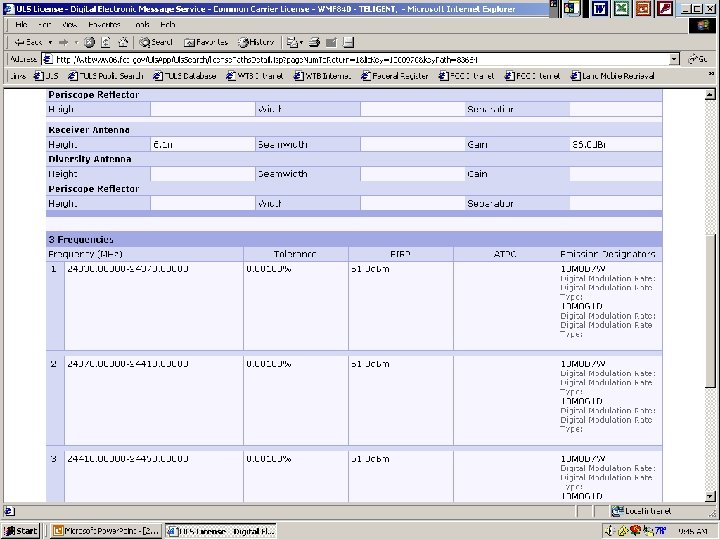Open the WTB Intranet link
The image size is (720, 540).
click(255, 76)
